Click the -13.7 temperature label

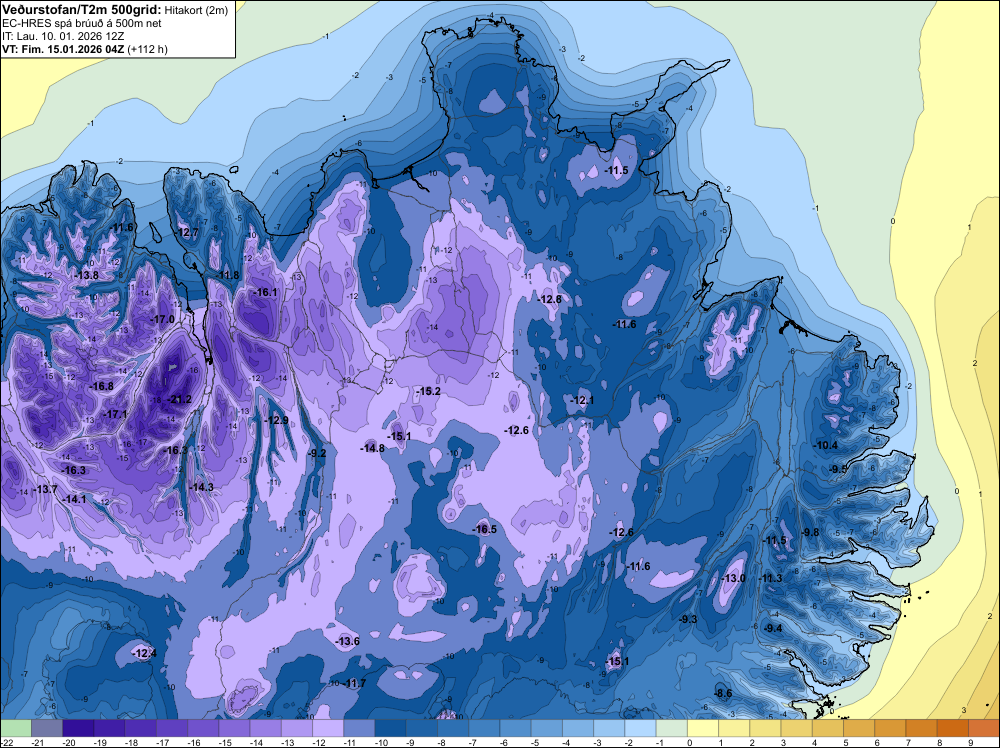pos(45,489)
